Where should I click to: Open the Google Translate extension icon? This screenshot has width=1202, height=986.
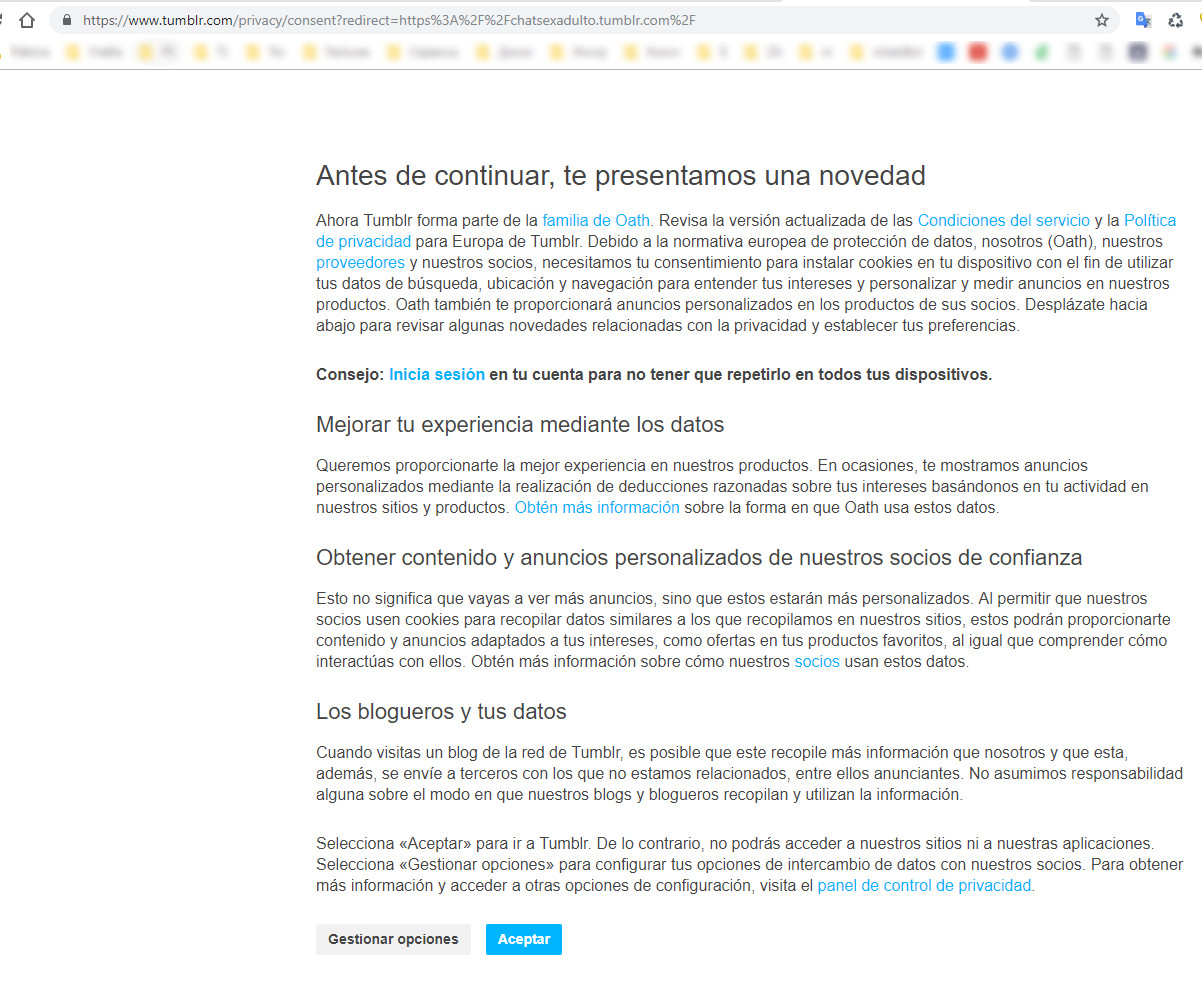(1143, 20)
